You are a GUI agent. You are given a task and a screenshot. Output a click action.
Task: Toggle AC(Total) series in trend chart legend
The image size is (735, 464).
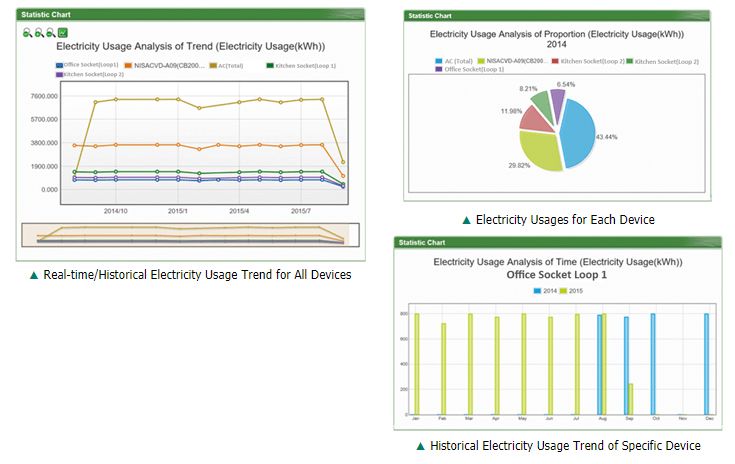point(226,66)
